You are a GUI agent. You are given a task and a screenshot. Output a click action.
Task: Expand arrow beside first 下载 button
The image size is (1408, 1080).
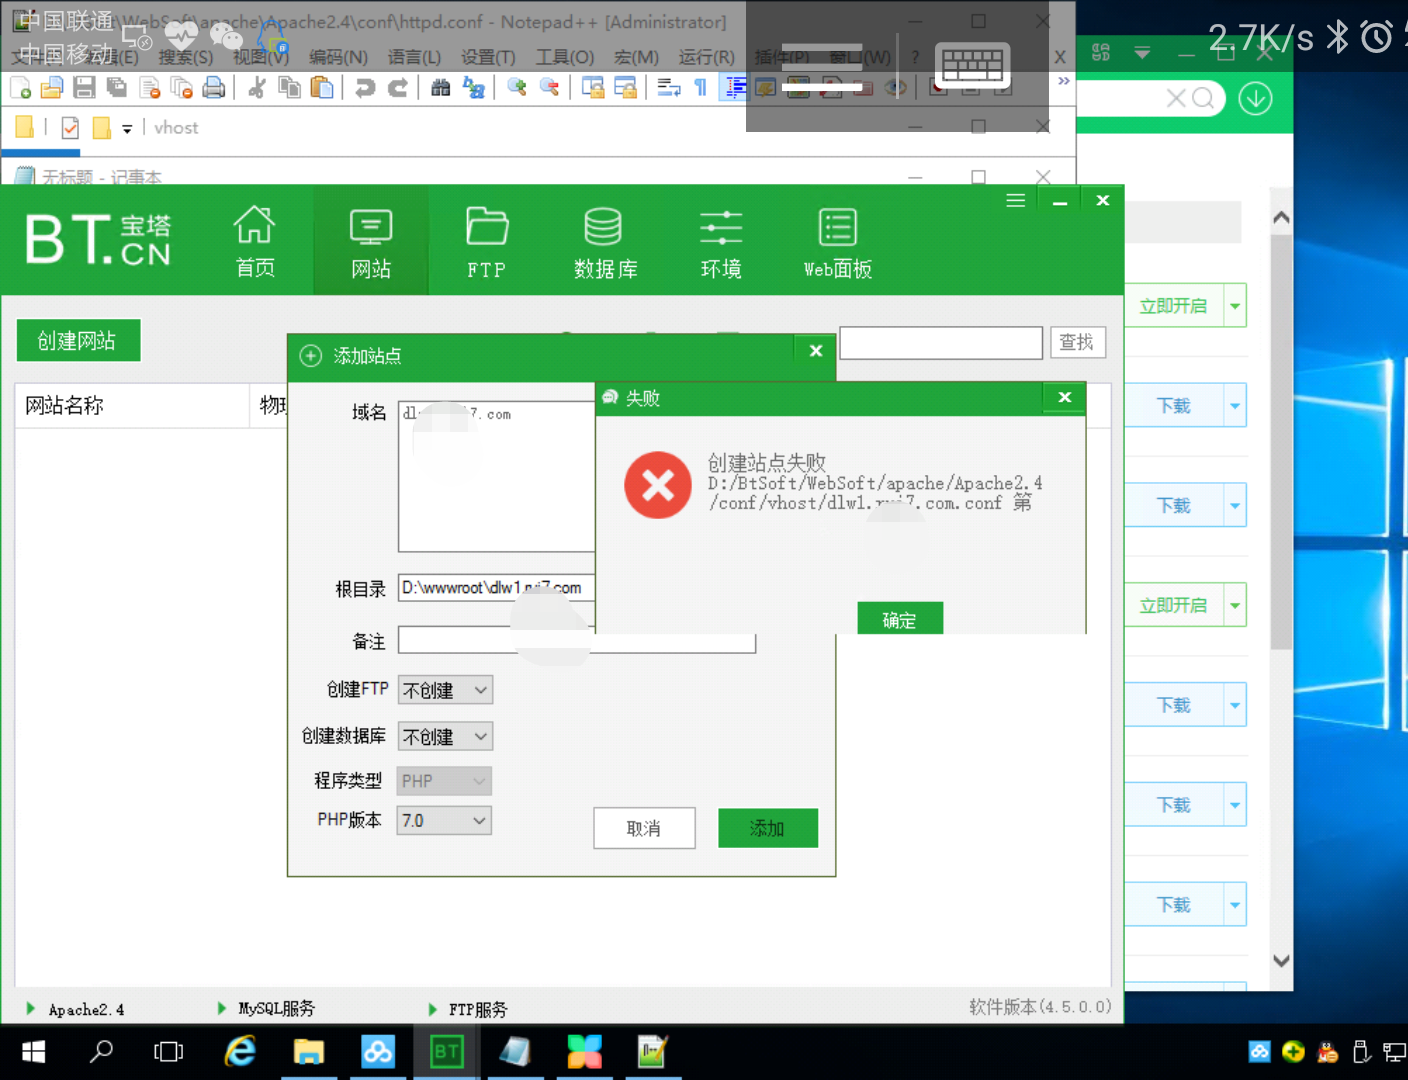(x=1235, y=405)
